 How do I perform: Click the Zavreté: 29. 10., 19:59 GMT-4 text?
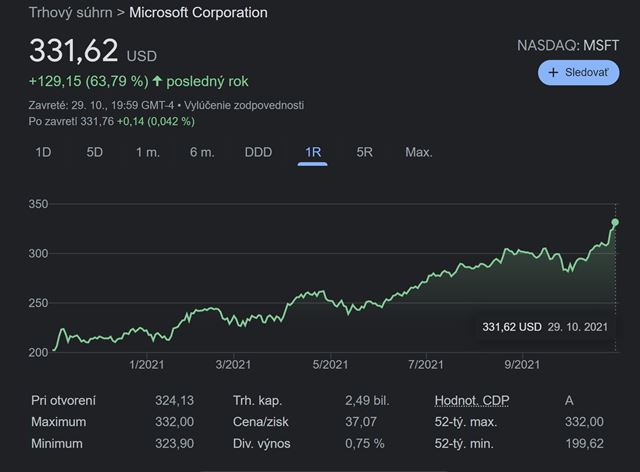click(101, 105)
